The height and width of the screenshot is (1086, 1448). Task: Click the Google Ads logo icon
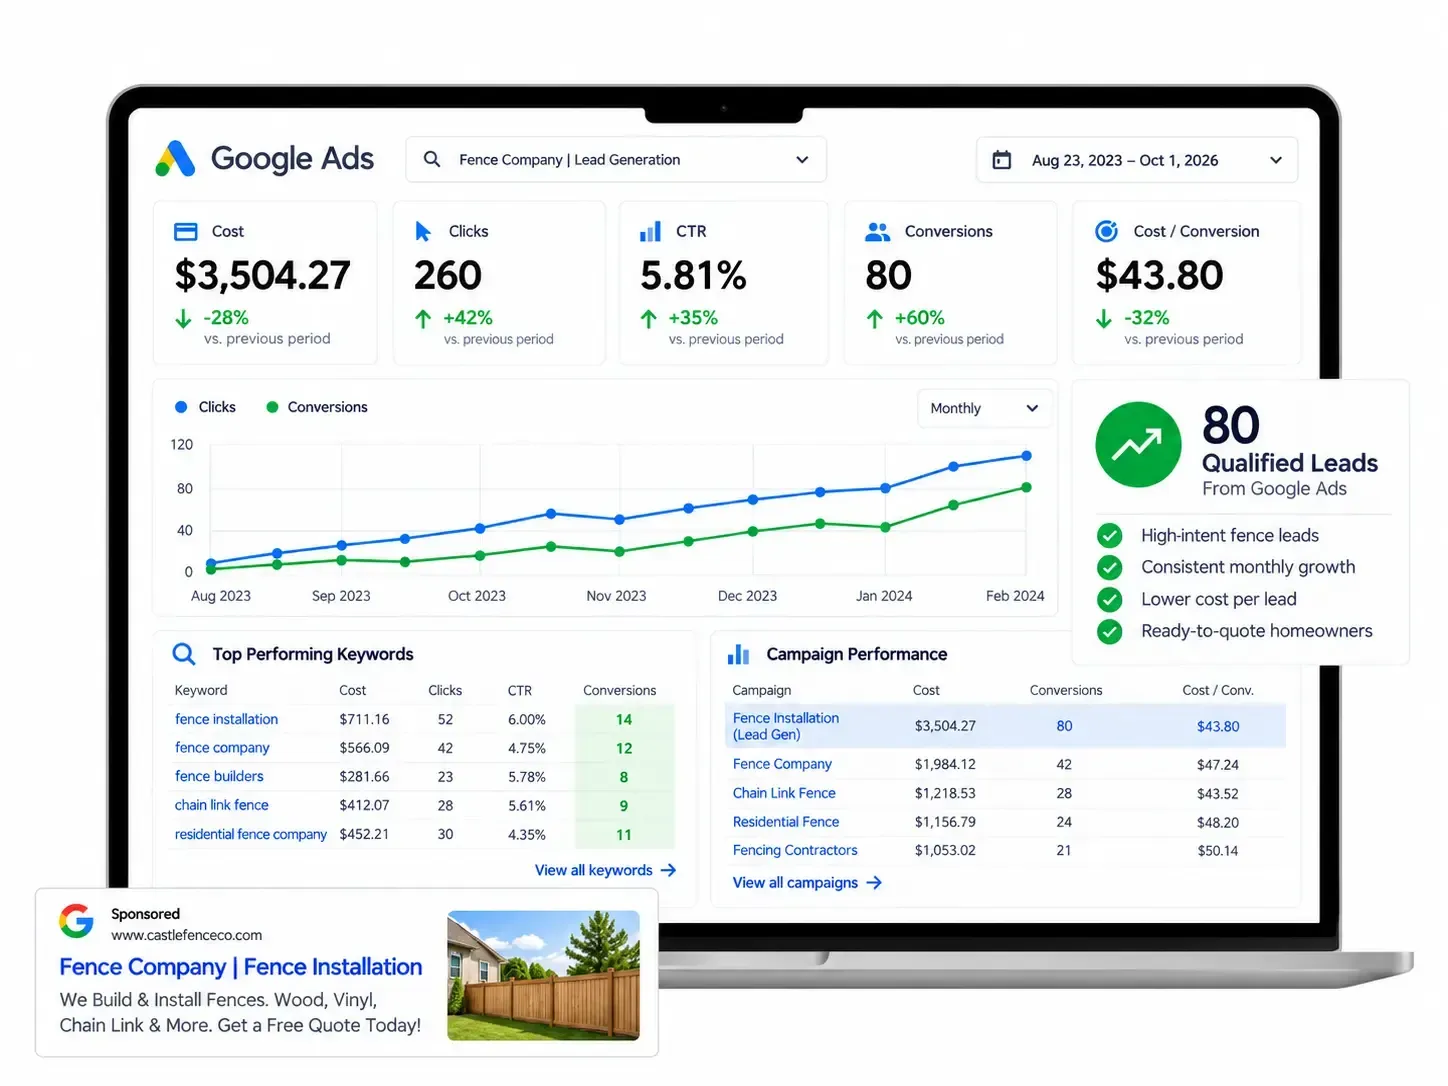tap(175, 159)
